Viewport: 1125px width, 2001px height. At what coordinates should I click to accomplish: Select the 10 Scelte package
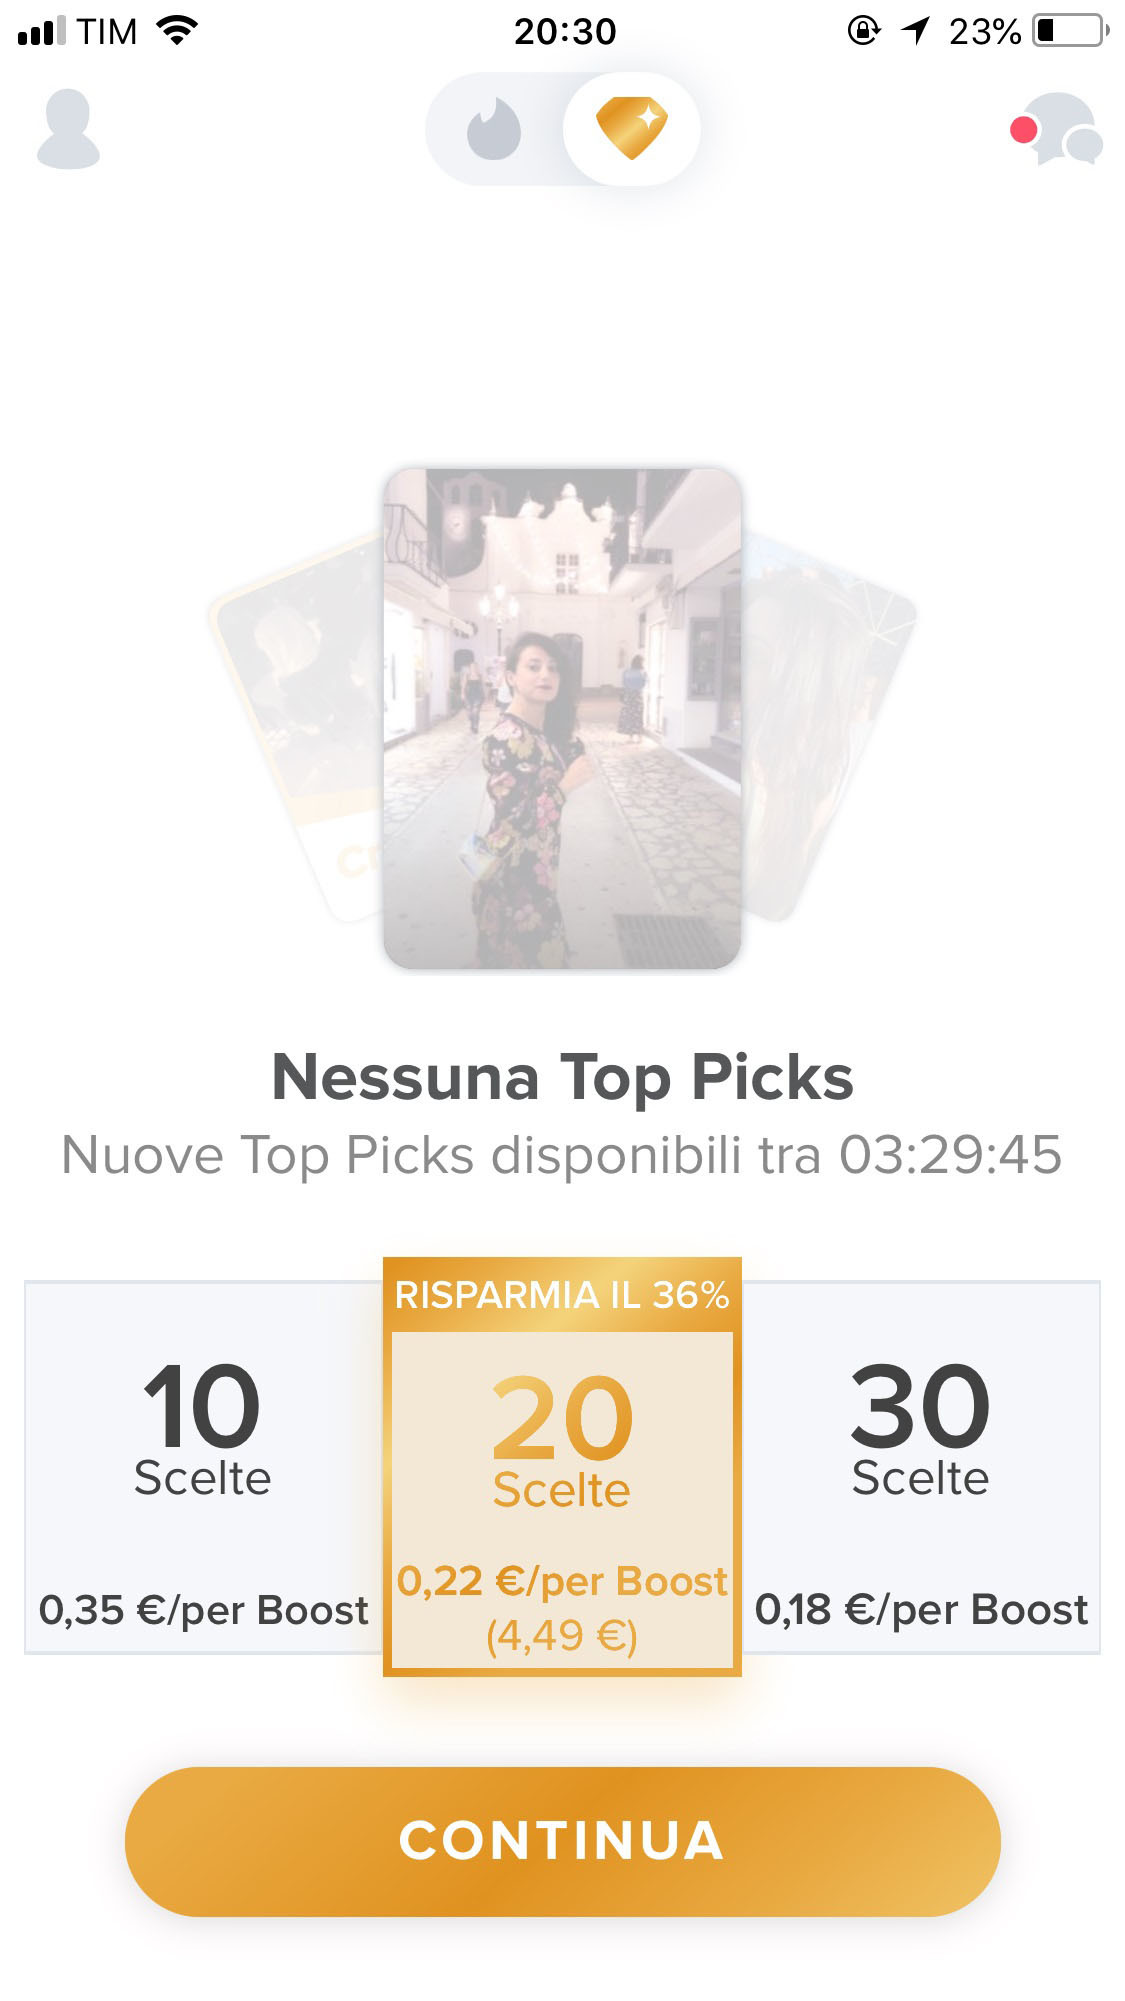203,1467
